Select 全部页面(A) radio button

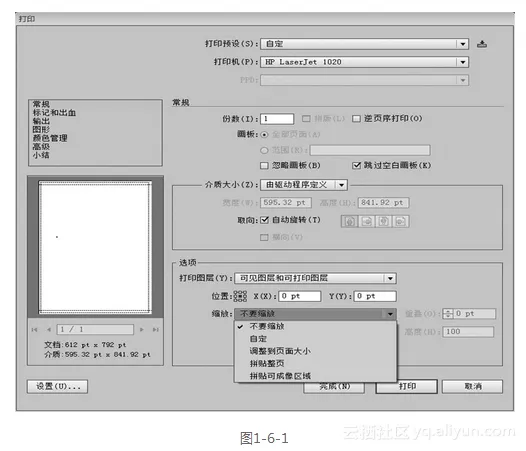(265, 135)
